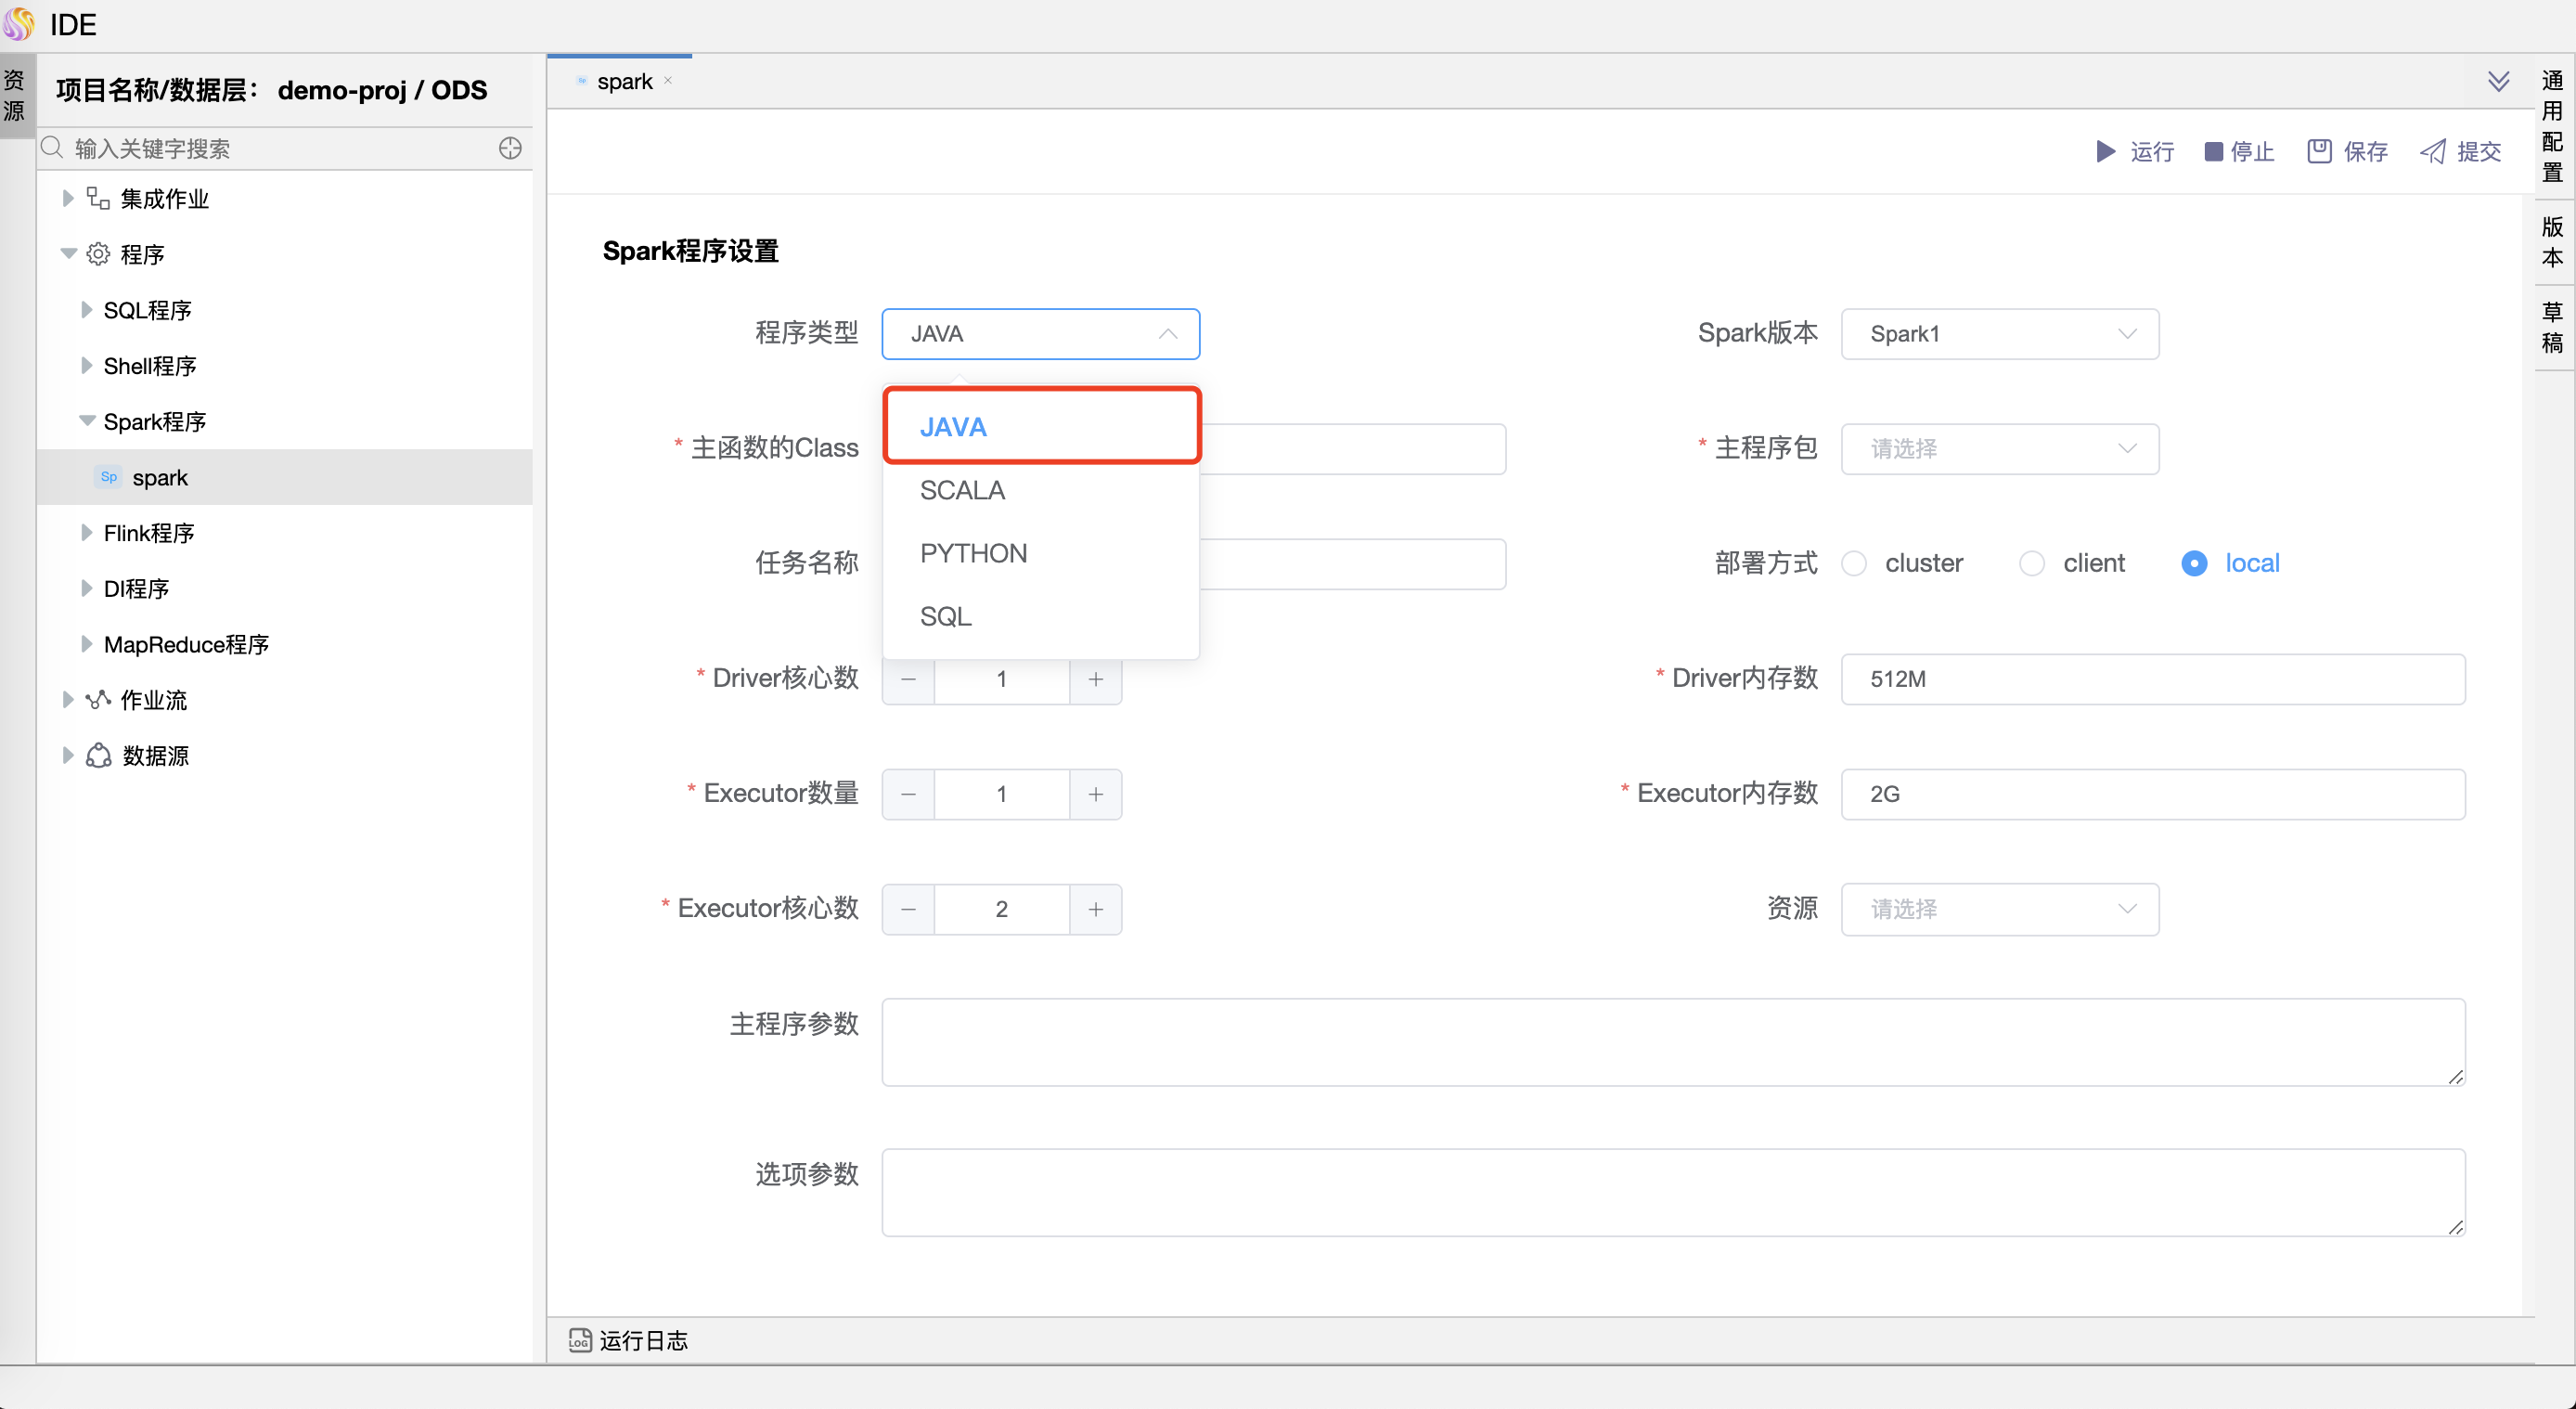Open the run log icon at bottom

pos(579,1339)
